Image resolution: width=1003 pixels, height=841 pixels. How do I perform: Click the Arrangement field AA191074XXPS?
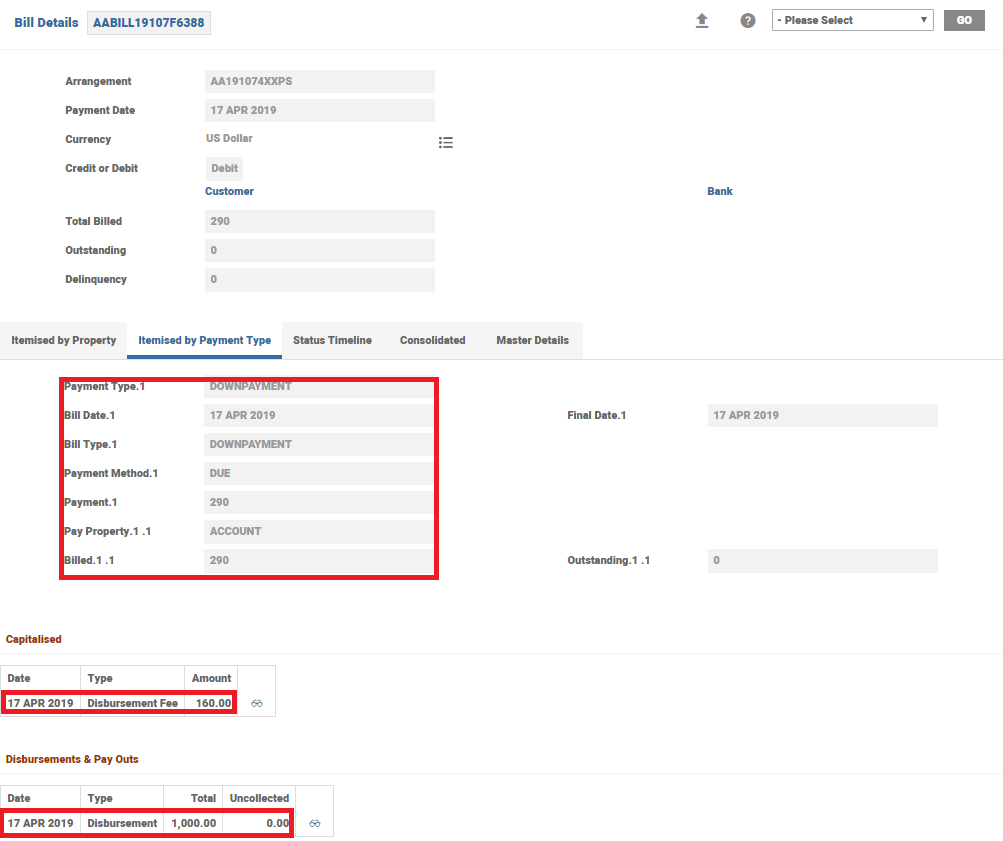tap(319, 82)
